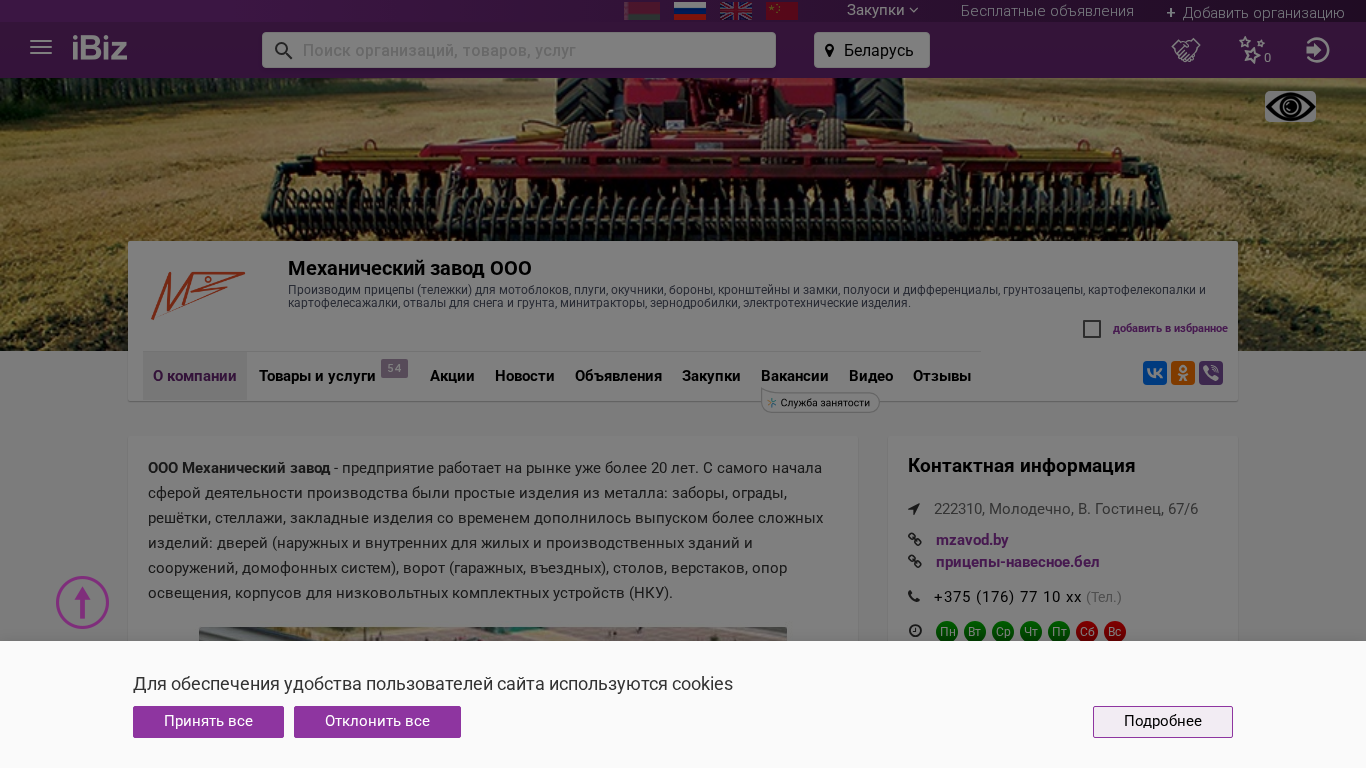Click the link icon beside mzavod.by
Image resolution: width=1366 pixels, height=768 pixels.
pos(914,540)
